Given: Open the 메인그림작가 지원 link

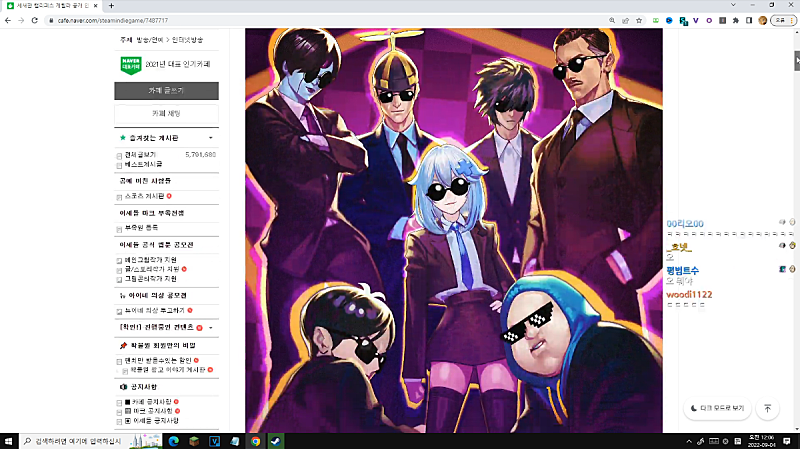Looking at the screenshot, I should click(151, 260).
